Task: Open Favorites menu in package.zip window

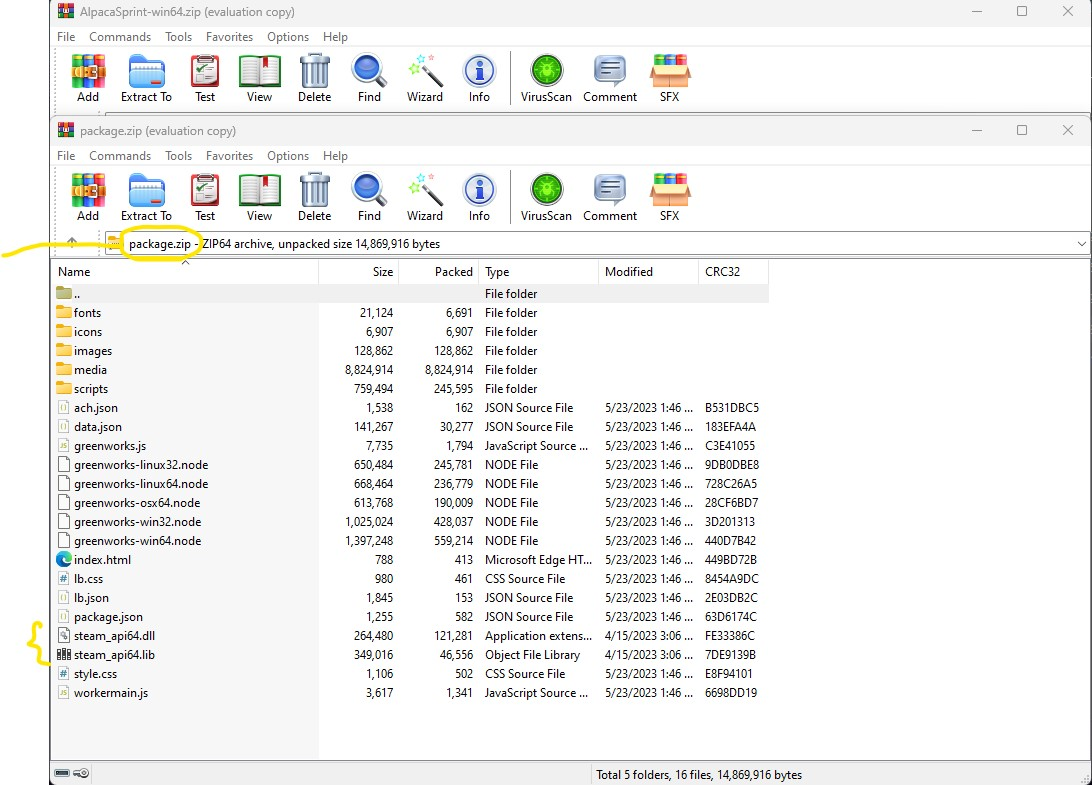Action: (229, 156)
